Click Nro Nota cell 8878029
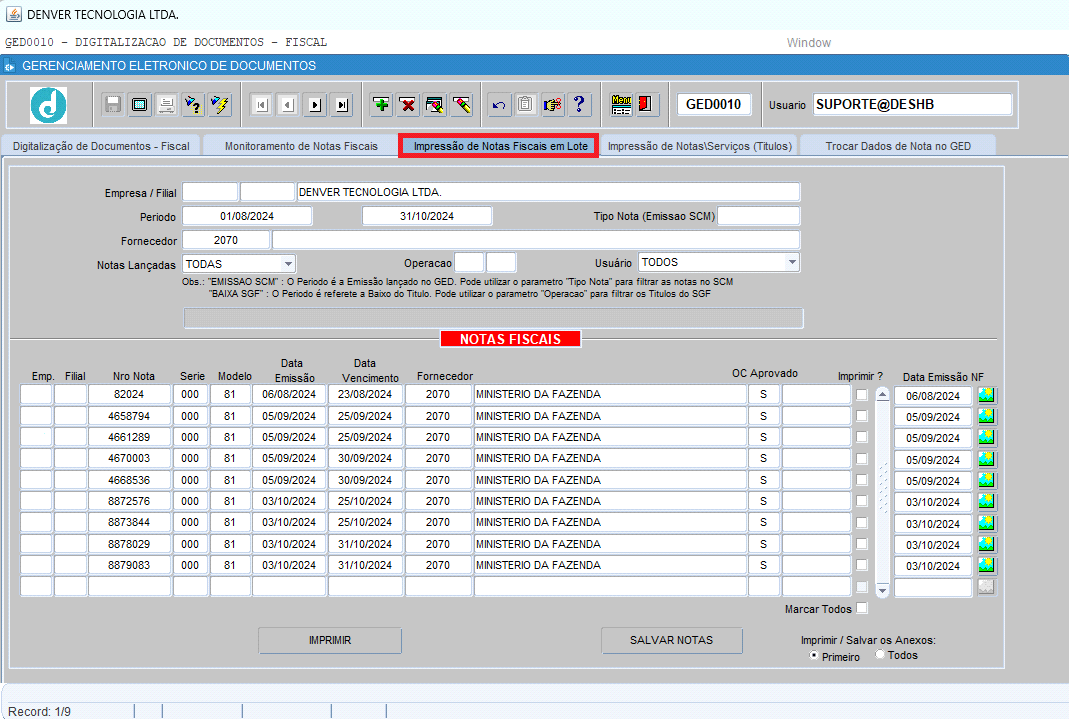 click(129, 544)
